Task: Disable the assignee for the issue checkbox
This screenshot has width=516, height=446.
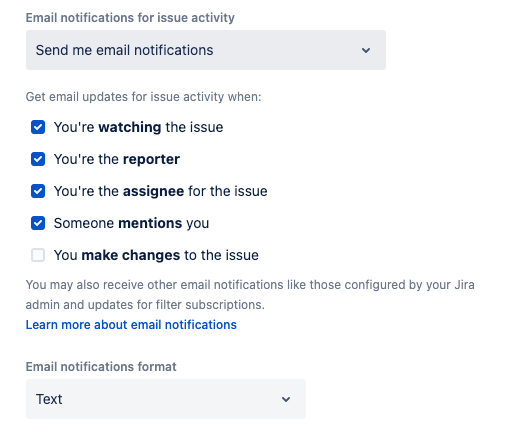Action: point(38,191)
